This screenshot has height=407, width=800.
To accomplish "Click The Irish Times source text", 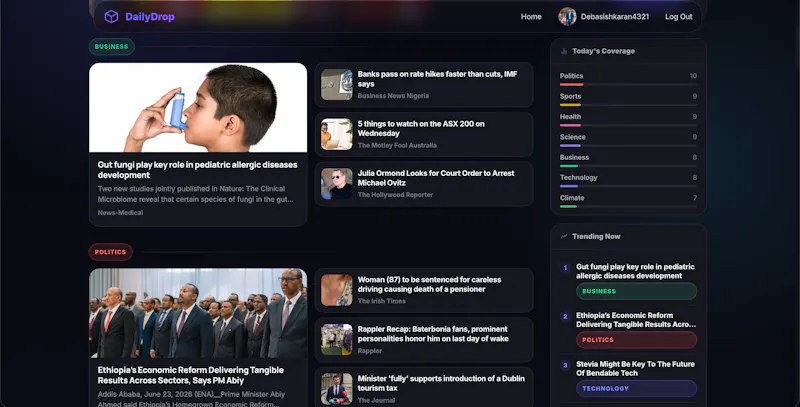I will (382, 301).
